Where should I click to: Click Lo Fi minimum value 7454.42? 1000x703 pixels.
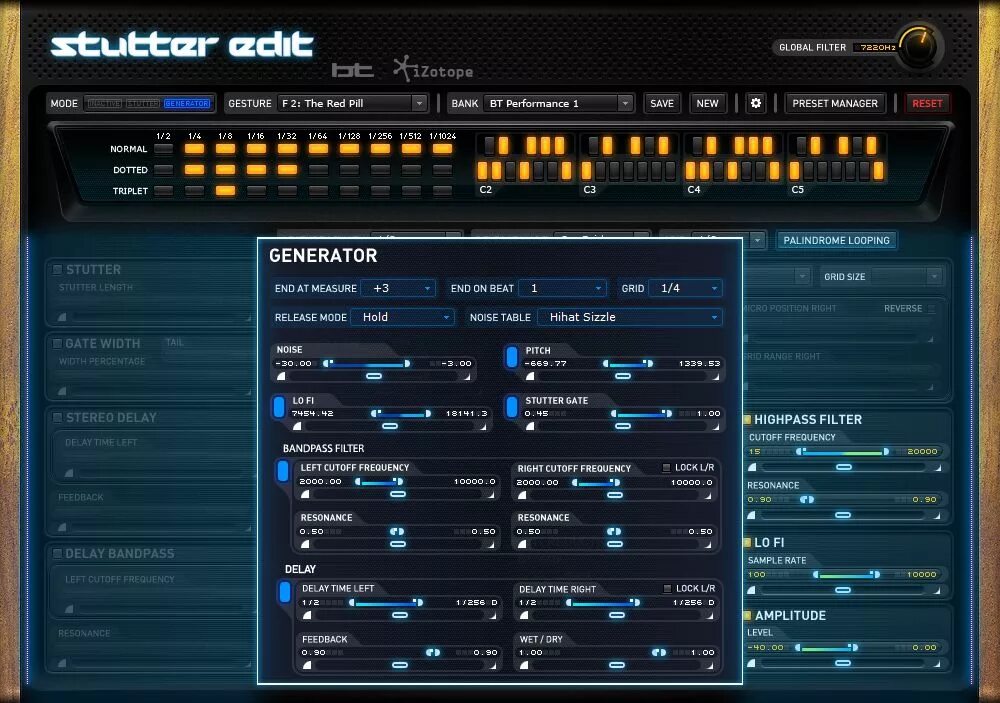point(312,413)
